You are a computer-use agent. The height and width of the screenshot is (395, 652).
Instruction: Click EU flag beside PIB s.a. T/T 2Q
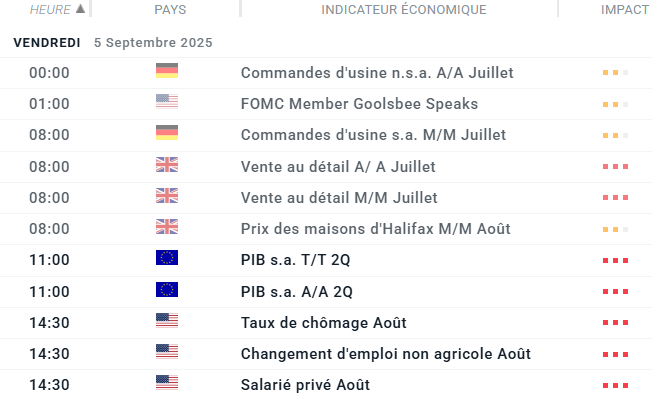click(x=167, y=258)
